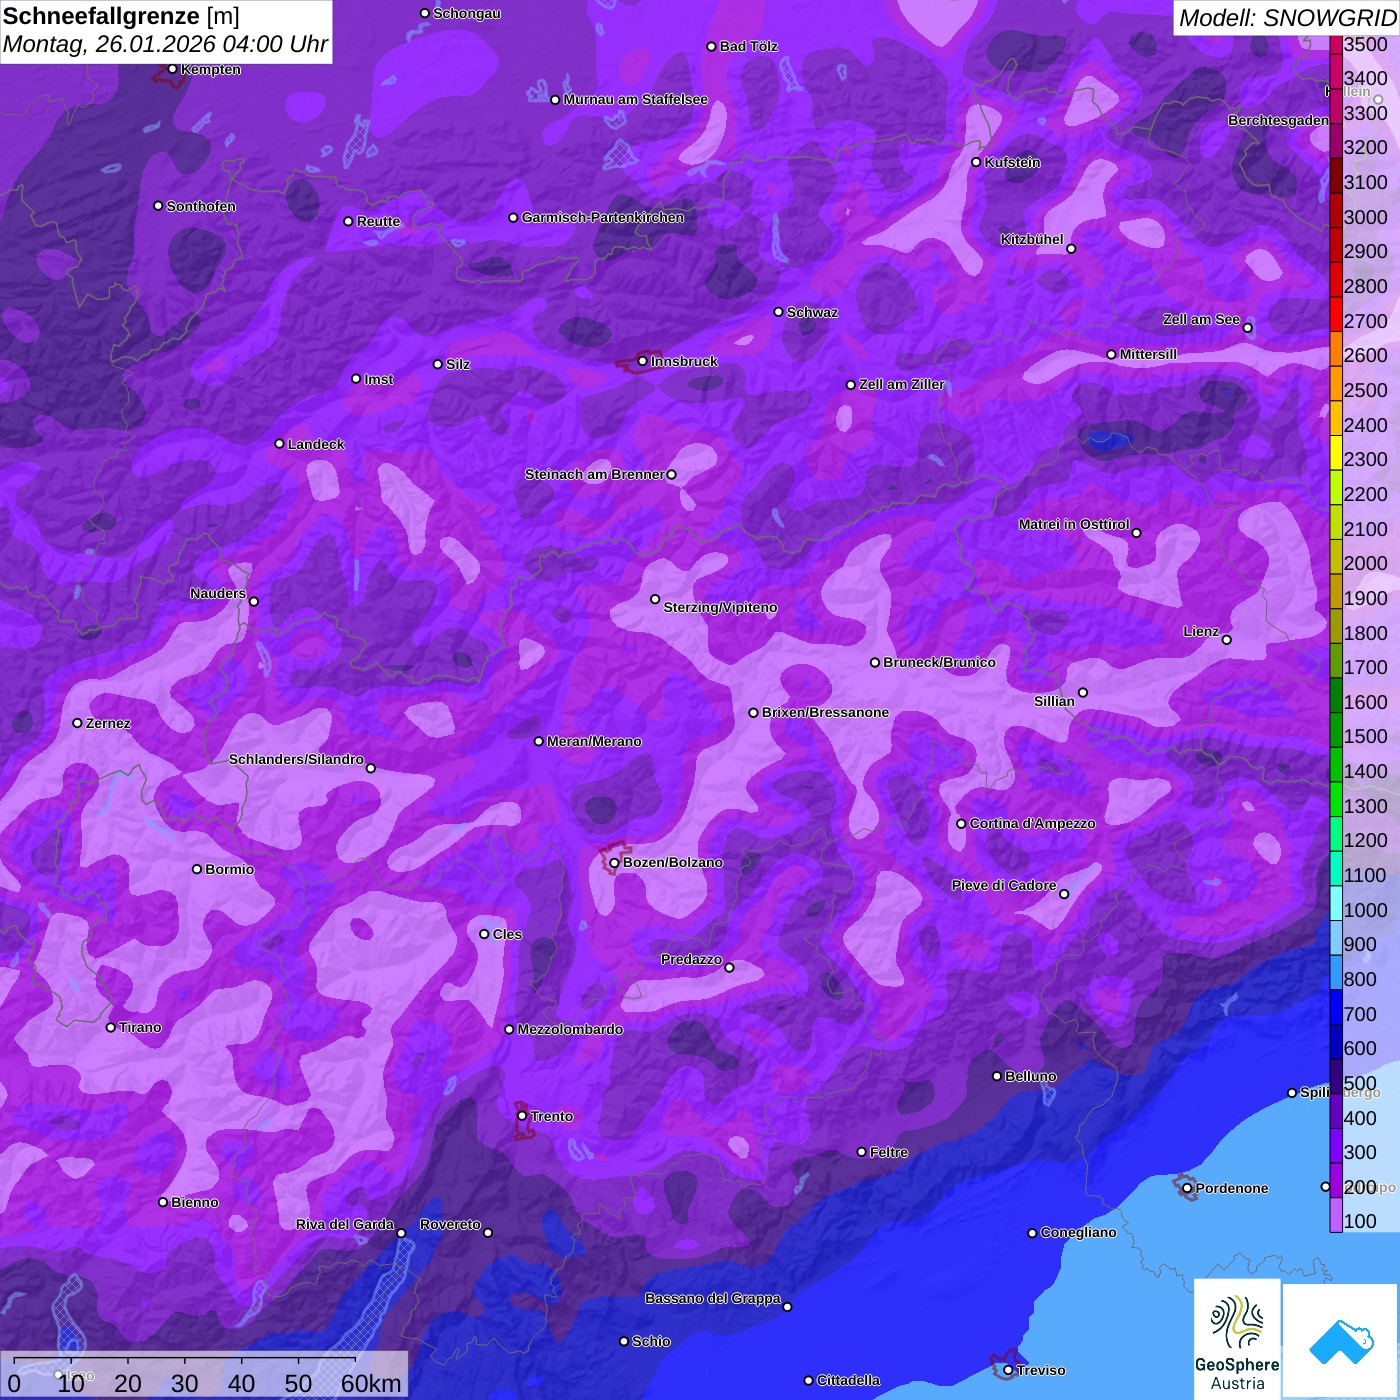Screen dimensions: 1400x1400
Task: Click the Schio label
Action: (651, 1341)
